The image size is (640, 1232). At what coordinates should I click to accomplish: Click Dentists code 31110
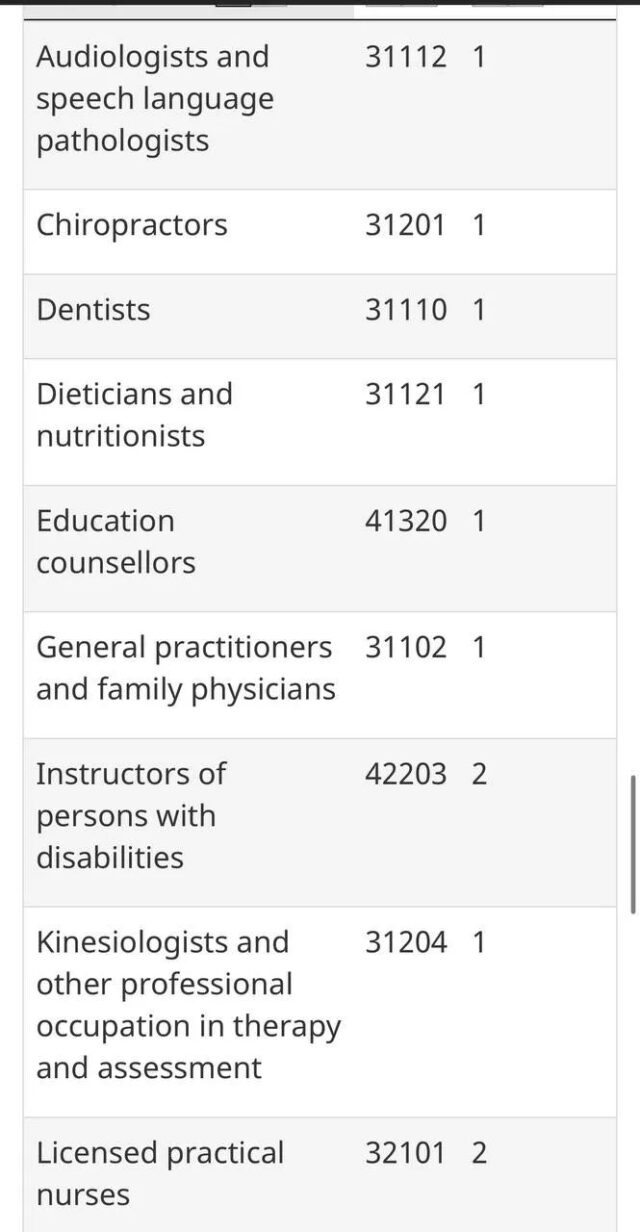point(406,310)
